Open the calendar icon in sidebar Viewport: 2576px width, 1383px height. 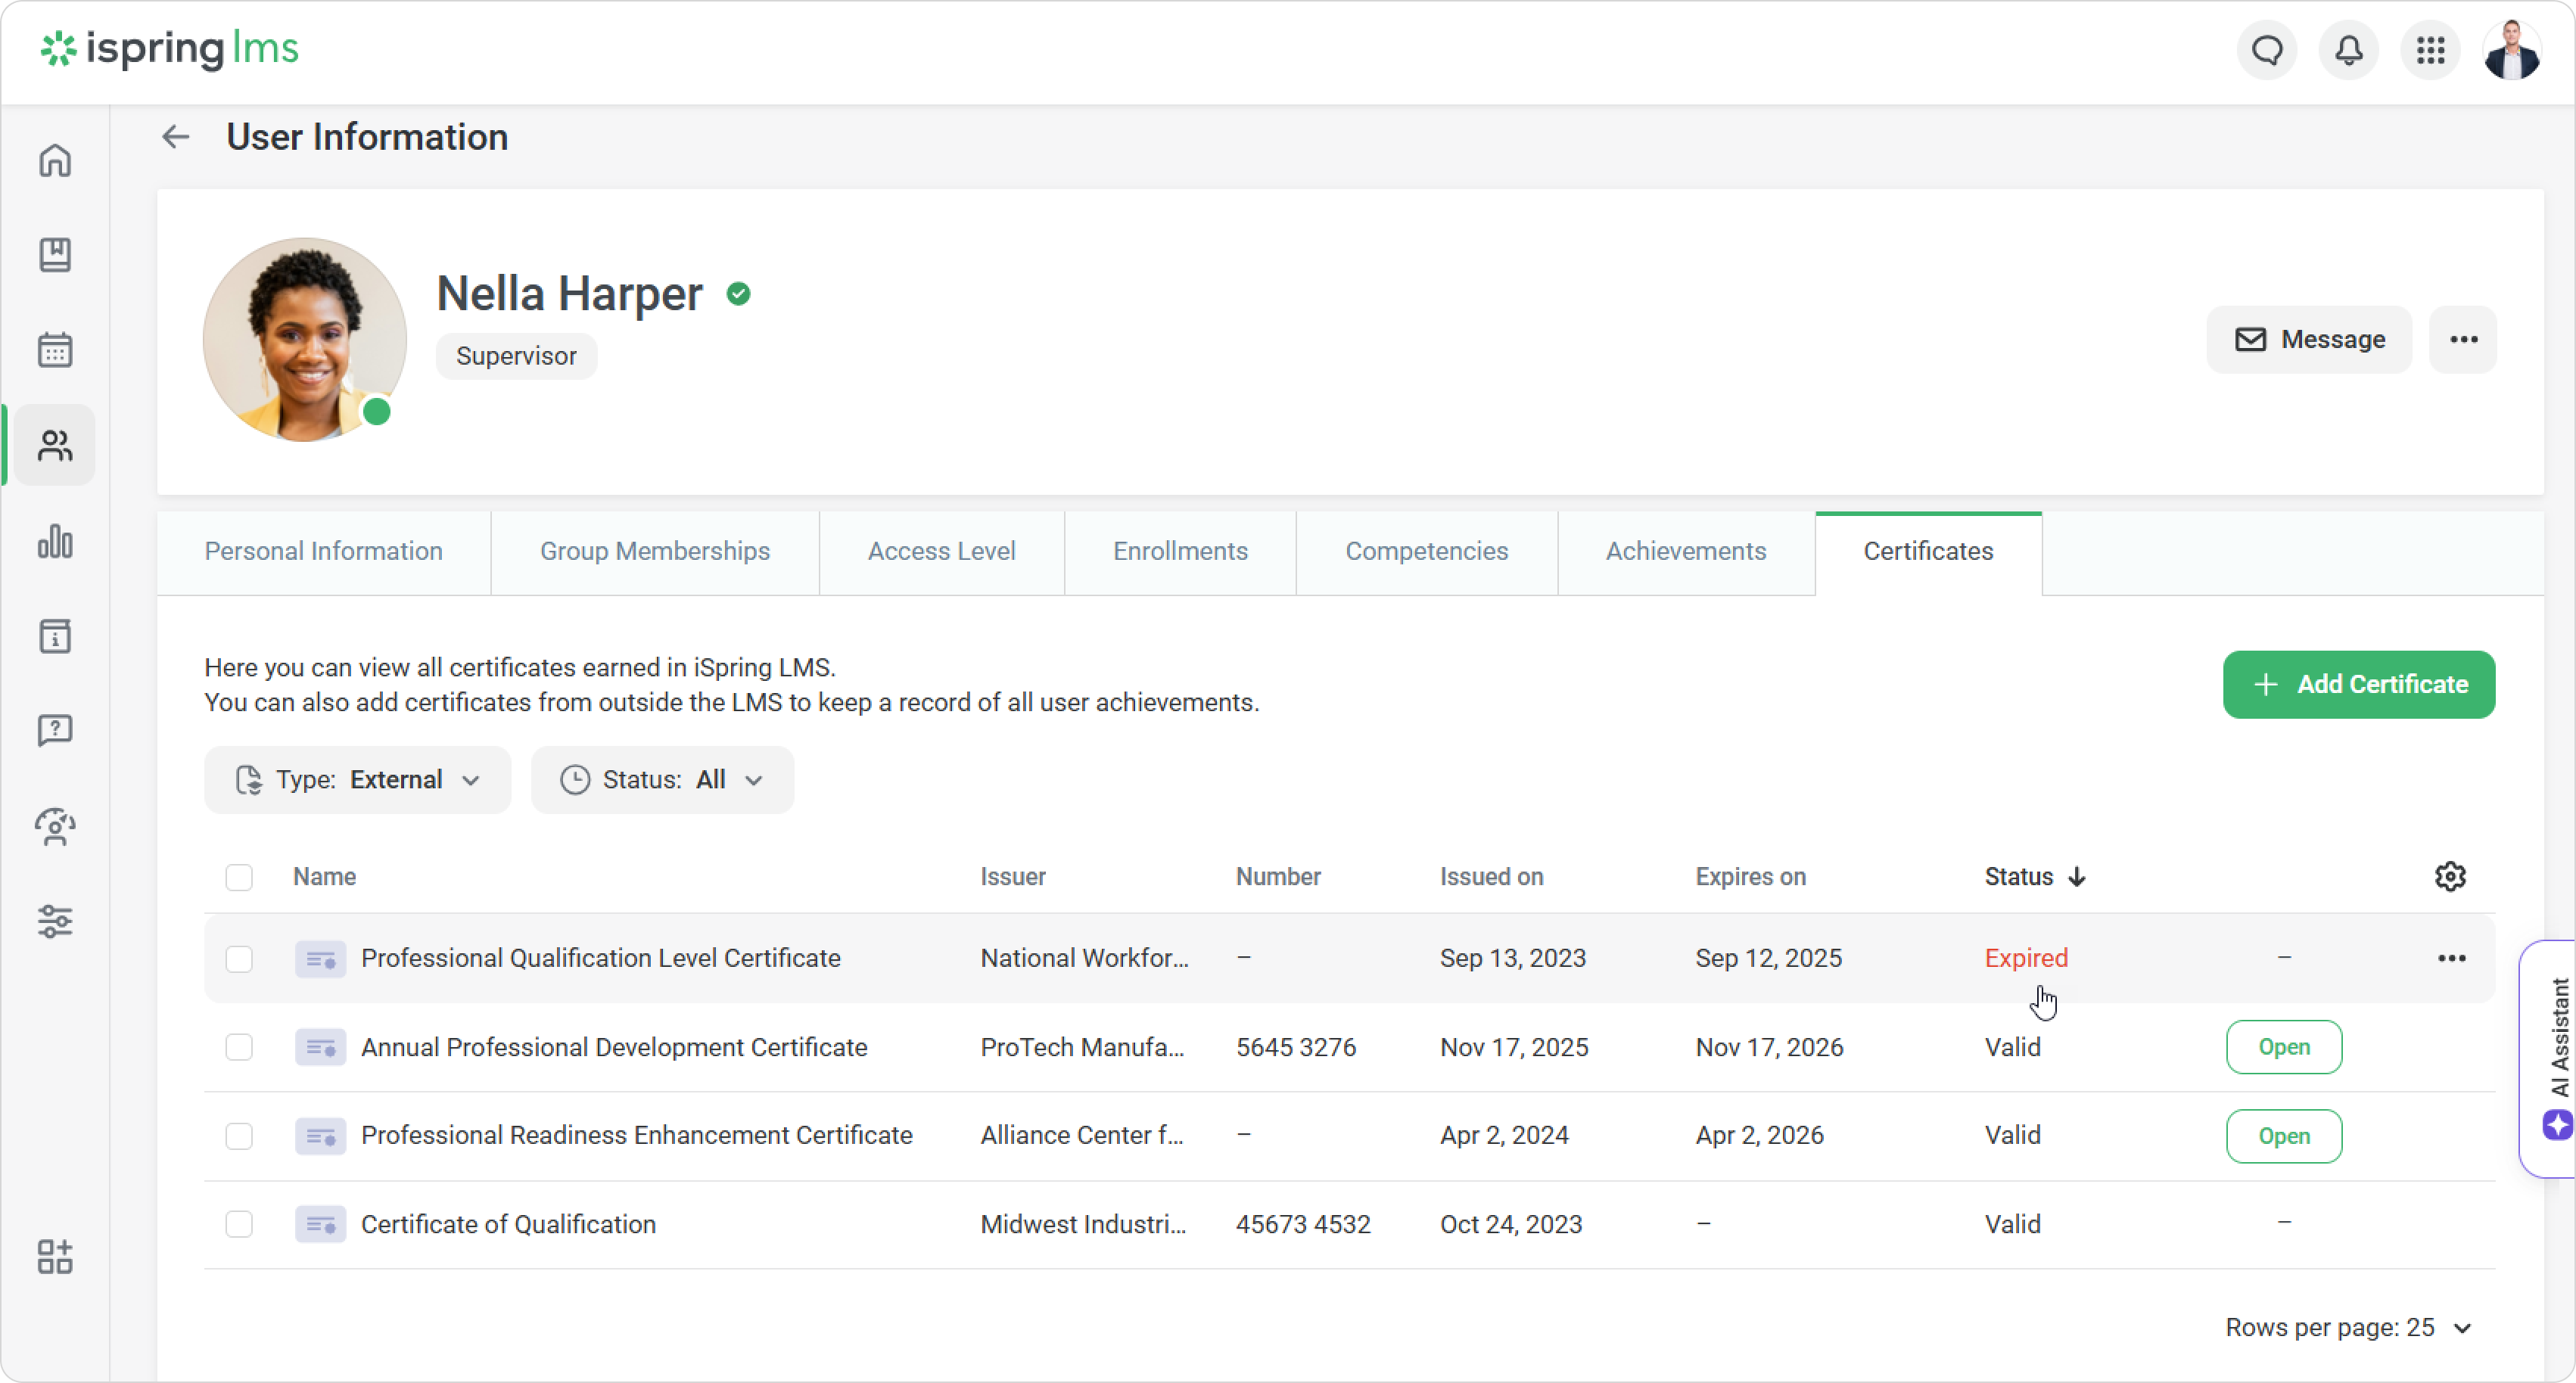pos(55,350)
